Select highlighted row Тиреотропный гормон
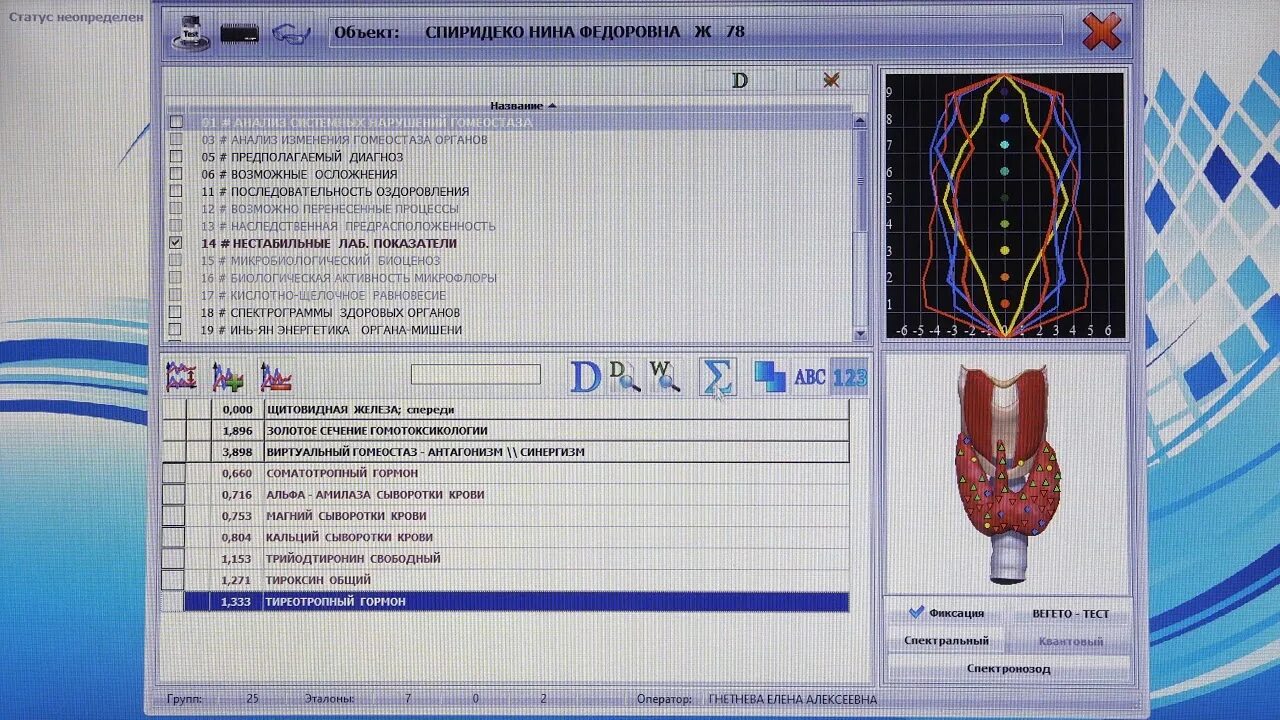 tap(506, 601)
